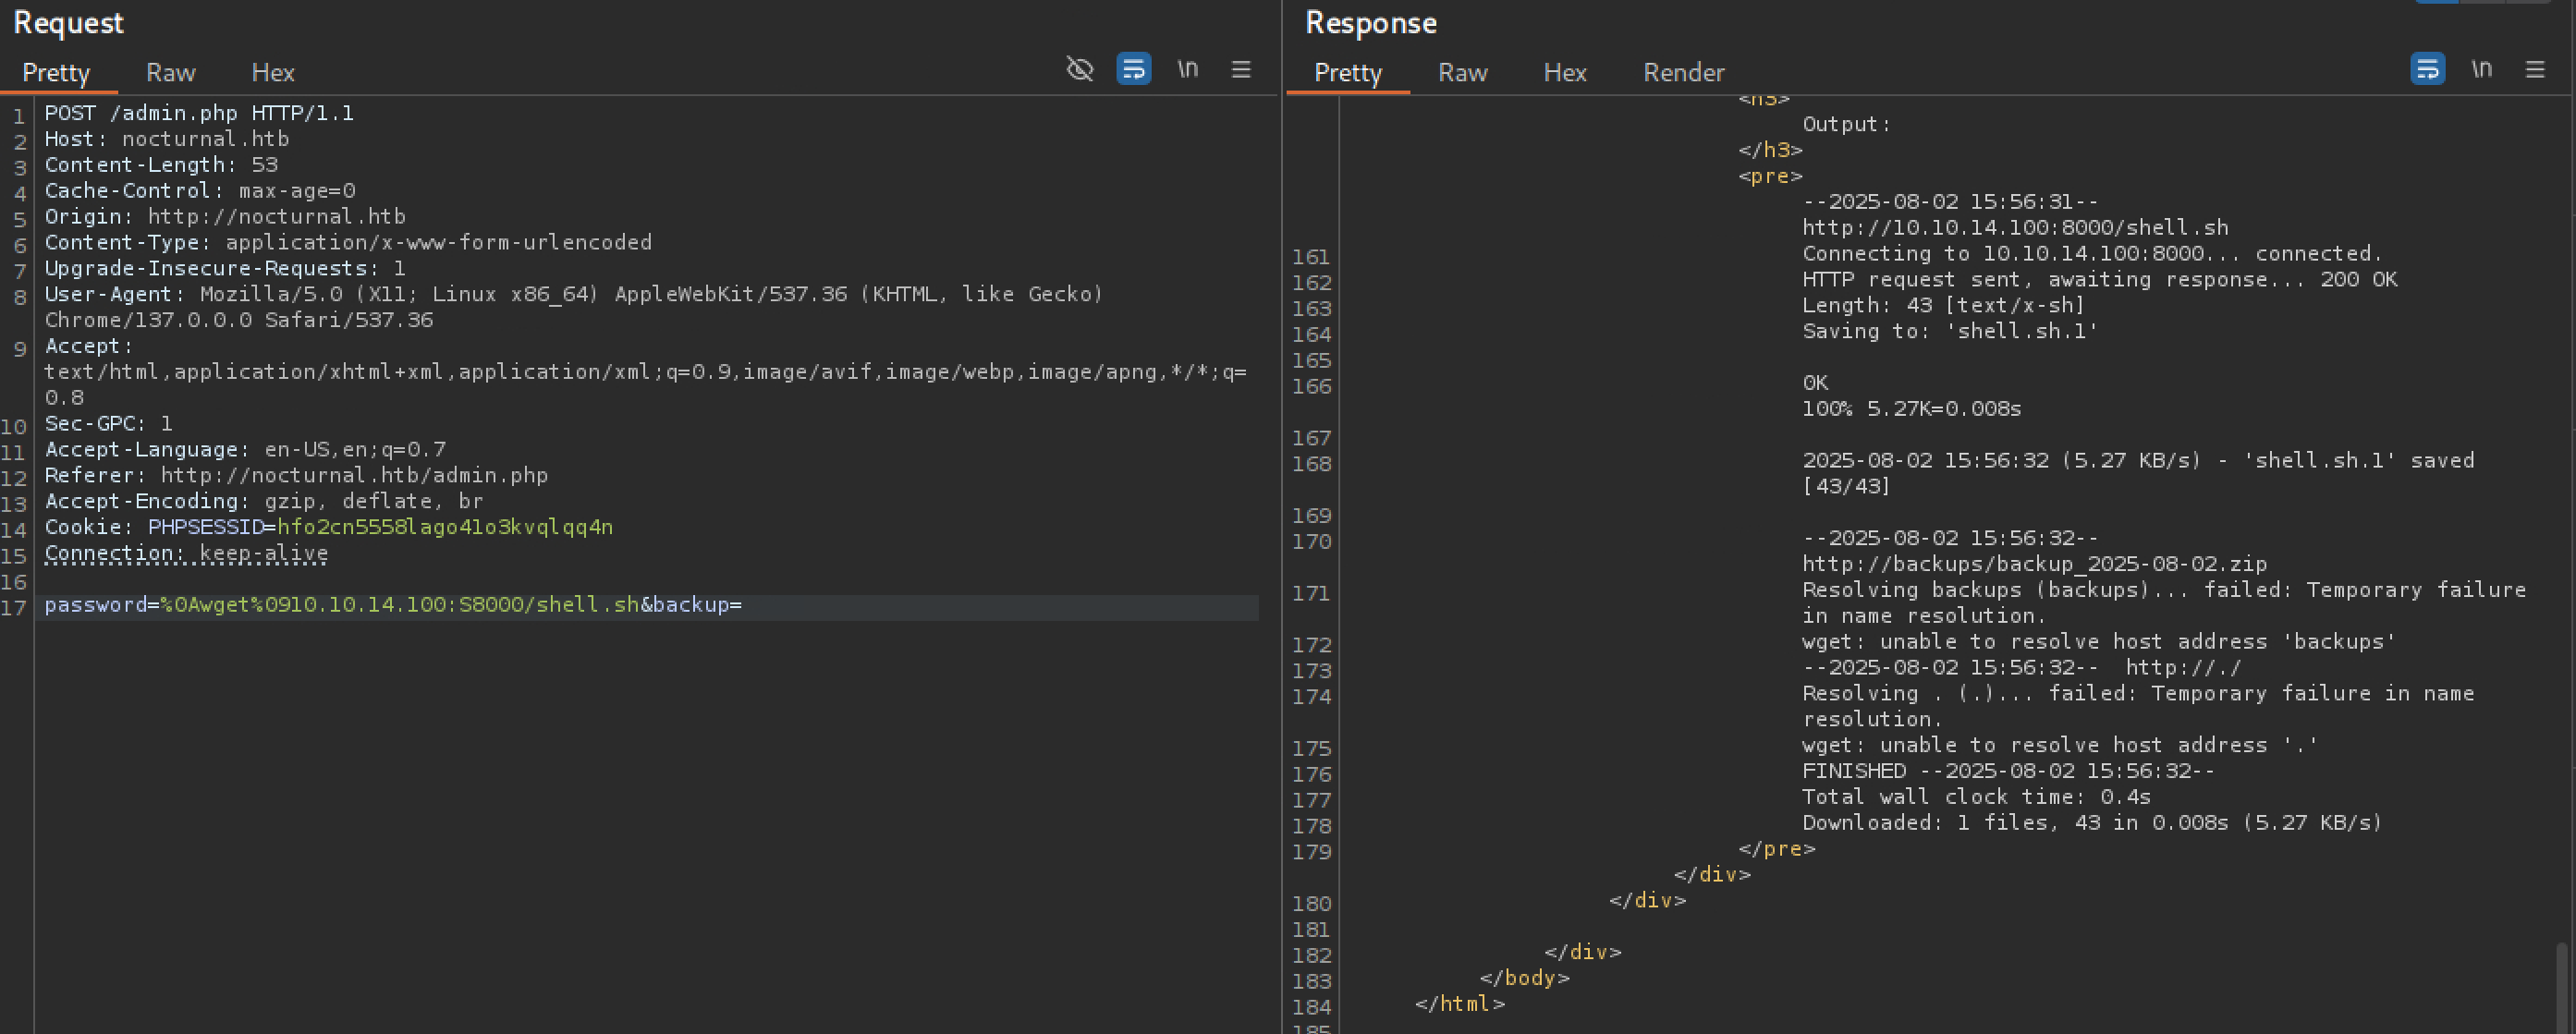Open the Request panel hamburger menu
Image resolution: width=2576 pixels, height=1034 pixels.
pyautogui.click(x=1241, y=69)
